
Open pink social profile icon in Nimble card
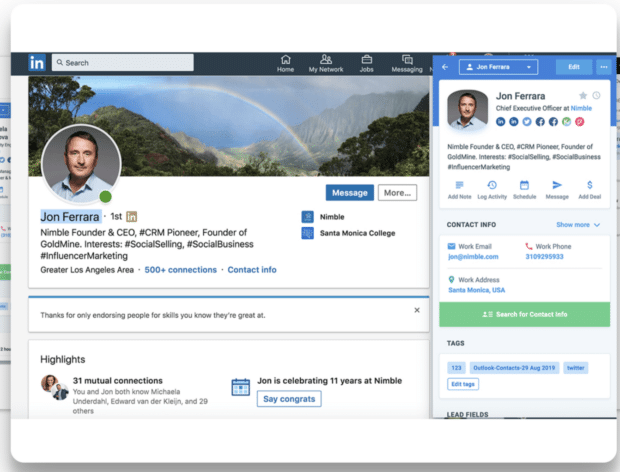[x=580, y=122]
